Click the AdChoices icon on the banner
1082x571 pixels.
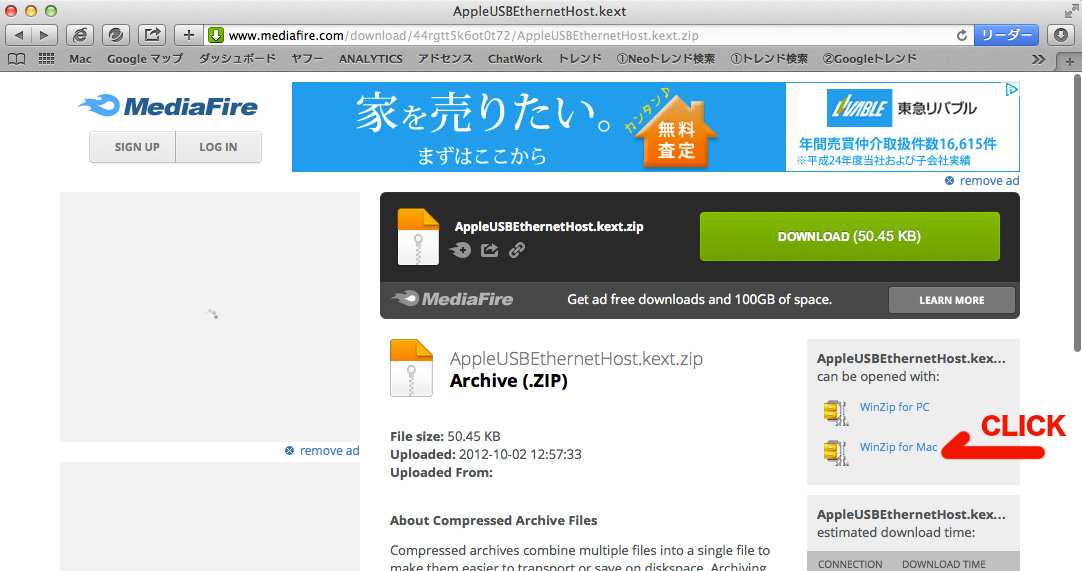[1011, 90]
